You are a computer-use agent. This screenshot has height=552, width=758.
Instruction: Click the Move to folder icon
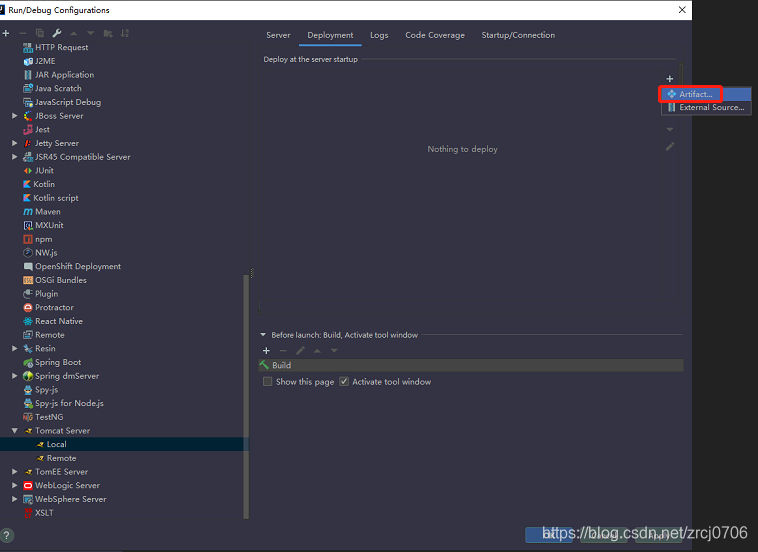click(108, 33)
